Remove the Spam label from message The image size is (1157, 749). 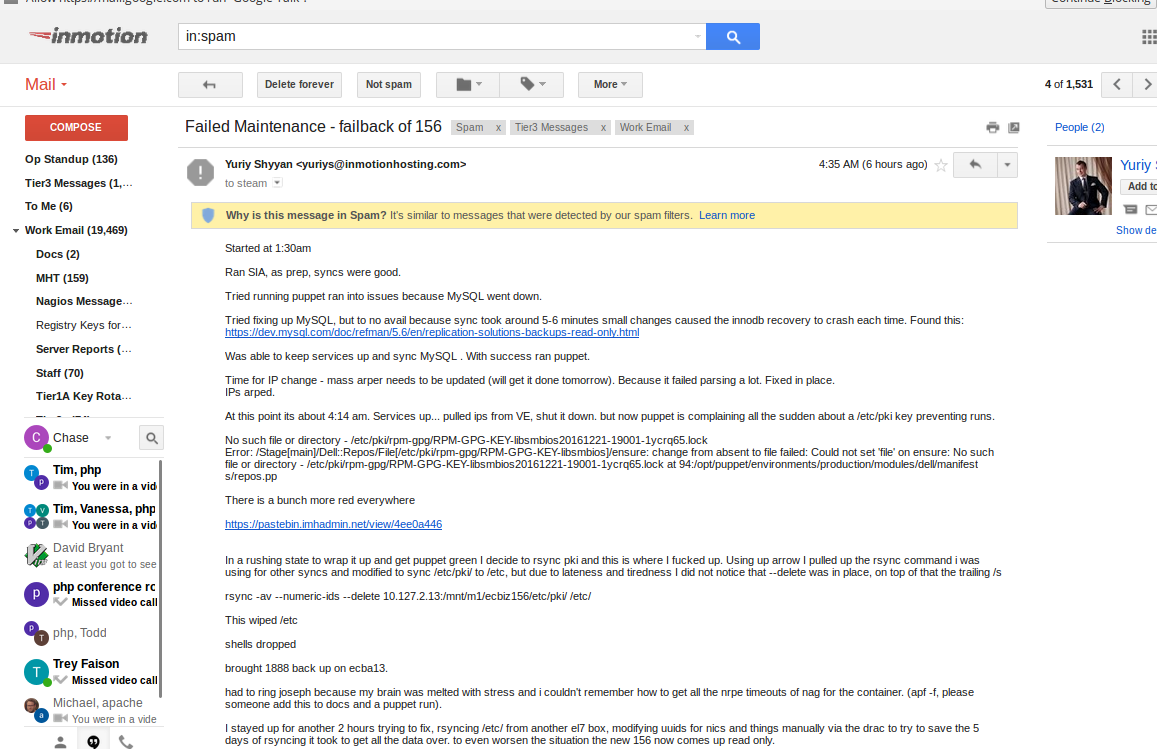point(498,128)
